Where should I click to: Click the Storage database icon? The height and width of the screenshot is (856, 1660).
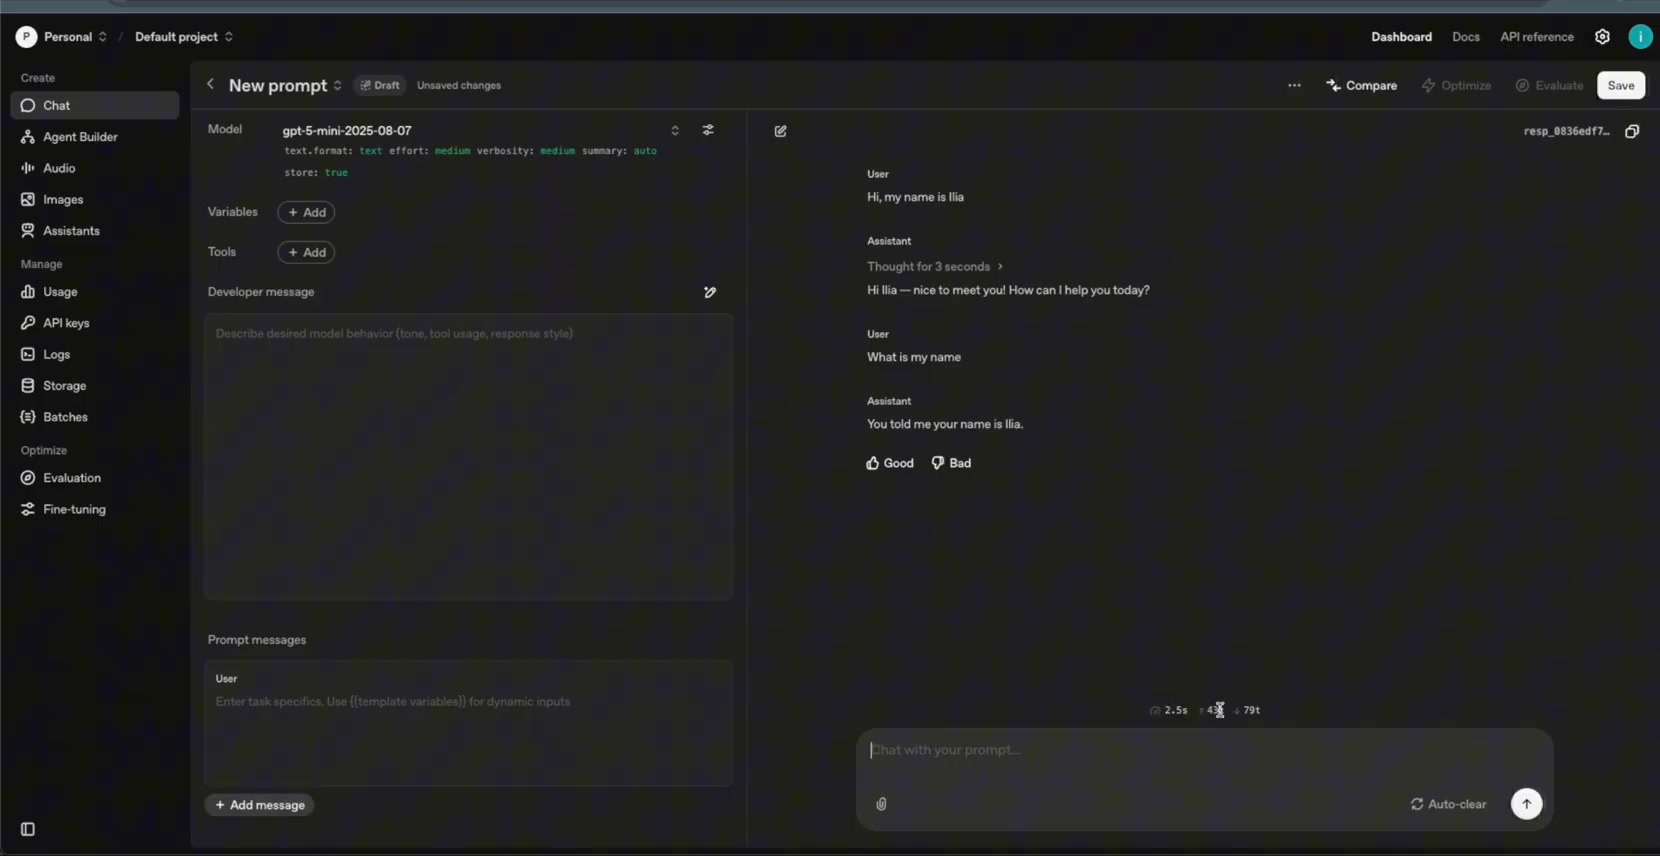[28, 385]
